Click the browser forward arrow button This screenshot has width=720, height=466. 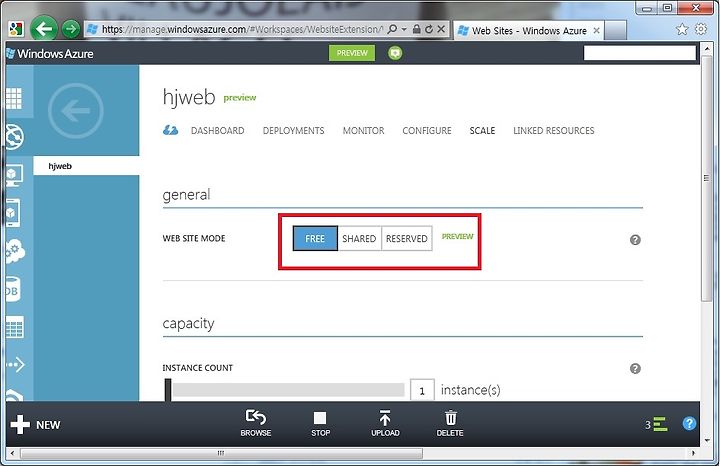point(70,29)
